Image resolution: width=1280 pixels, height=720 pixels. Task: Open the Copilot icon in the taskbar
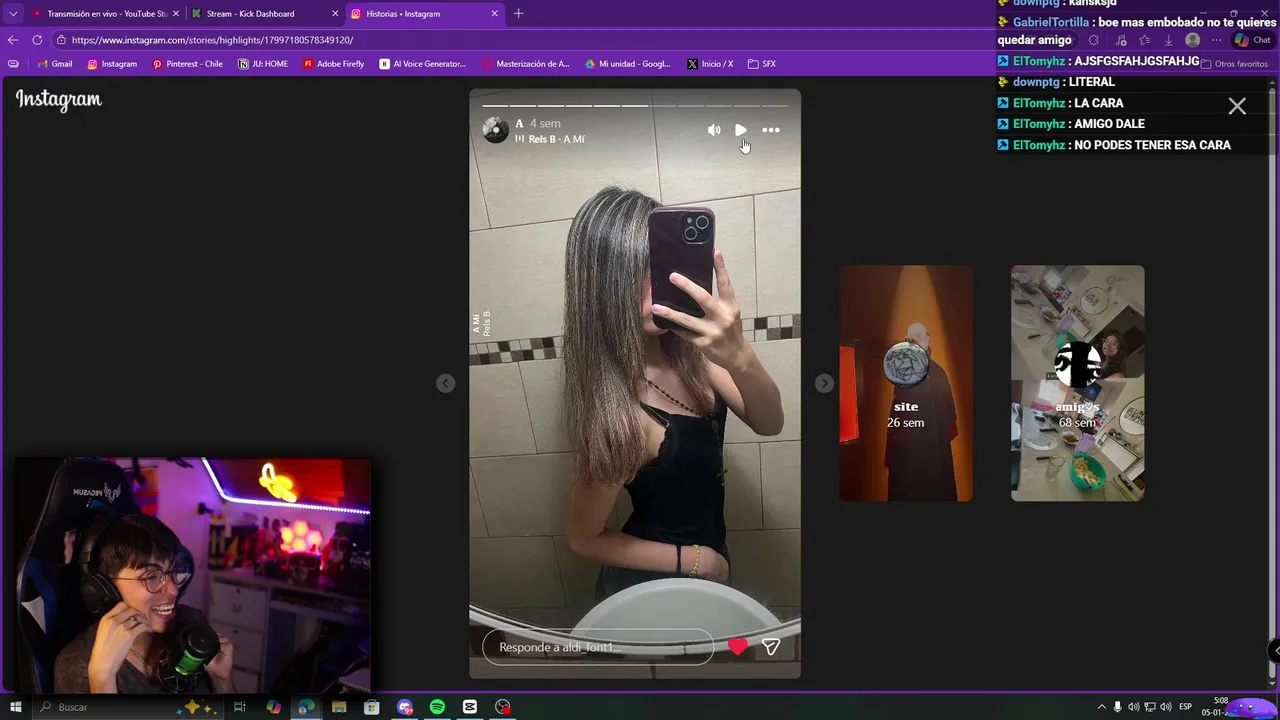[273, 707]
